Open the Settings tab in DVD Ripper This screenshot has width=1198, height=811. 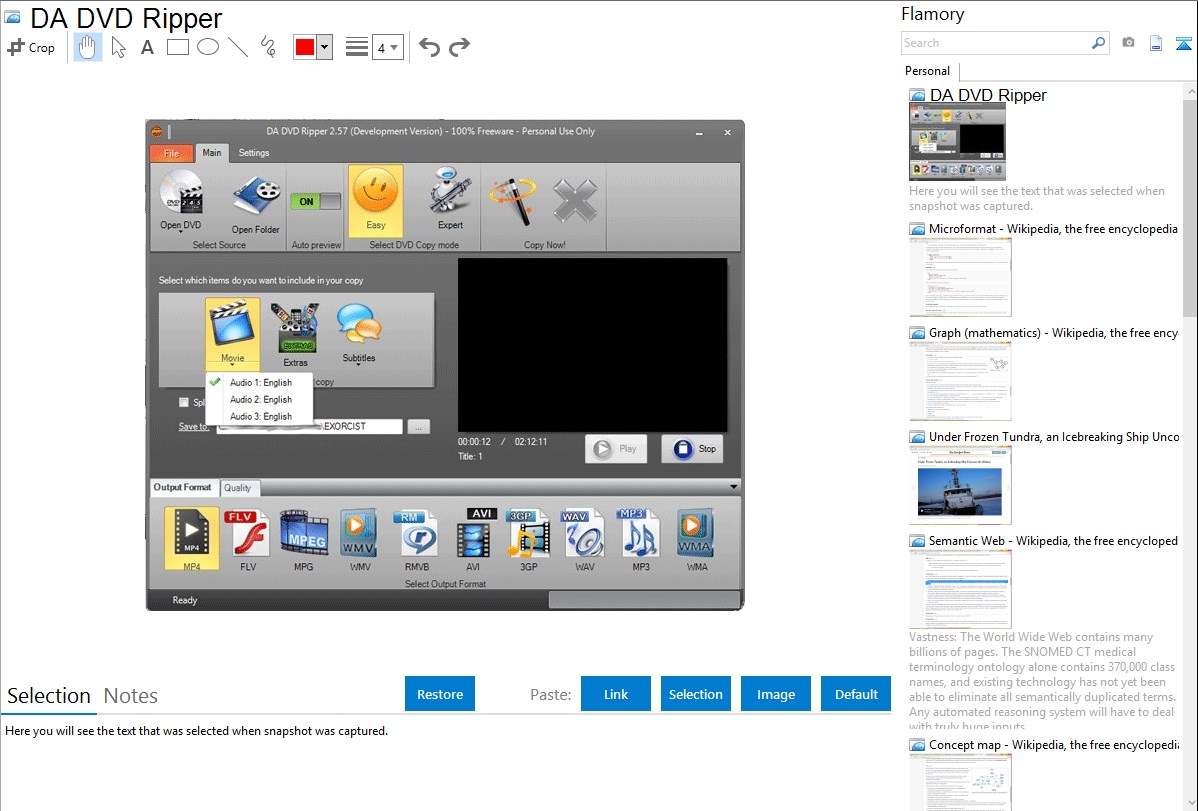click(254, 153)
